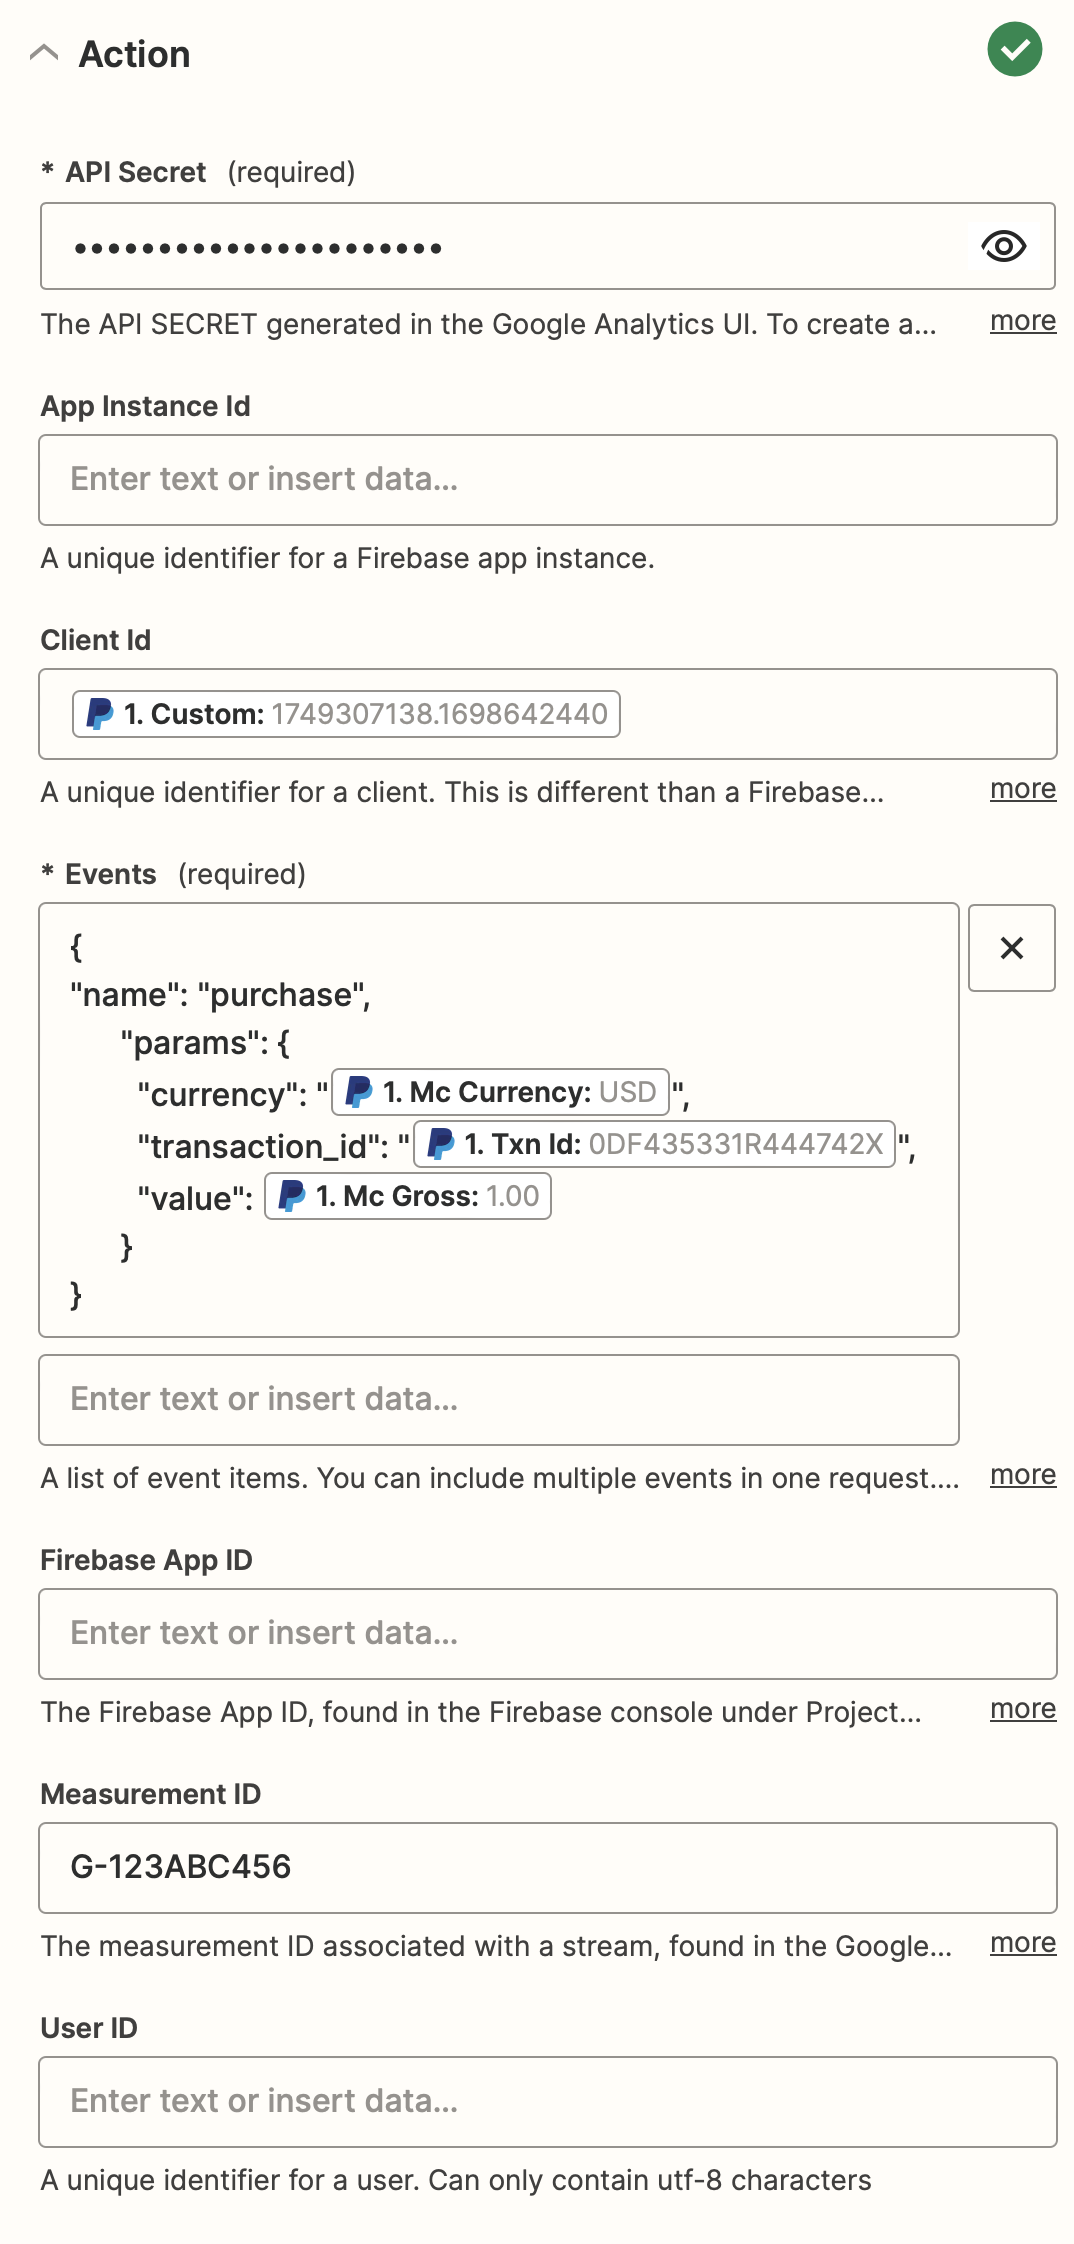Reveal the API Secret with eye icon

coord(1003,246)
